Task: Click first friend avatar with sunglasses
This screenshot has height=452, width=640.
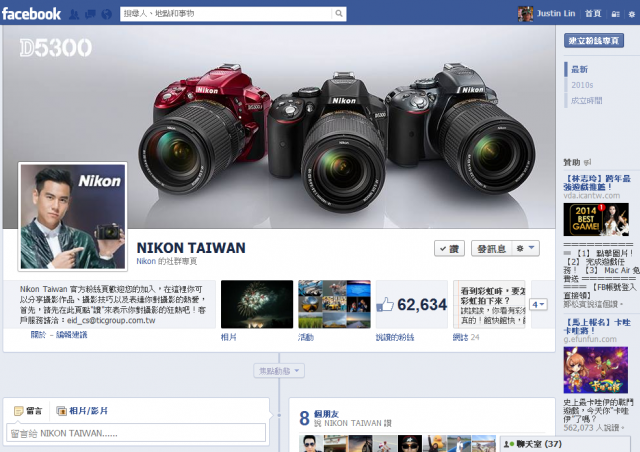Action: tap(311, 444)
